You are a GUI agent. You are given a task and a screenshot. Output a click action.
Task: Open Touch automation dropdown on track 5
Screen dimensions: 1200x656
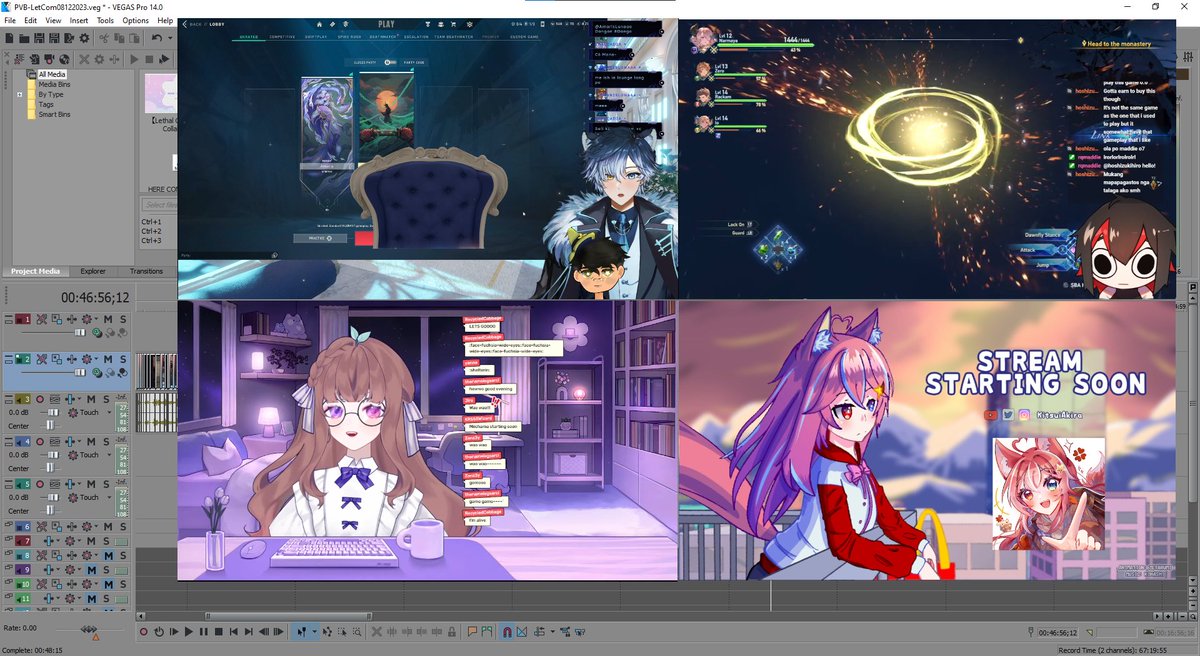click(109, 497)
